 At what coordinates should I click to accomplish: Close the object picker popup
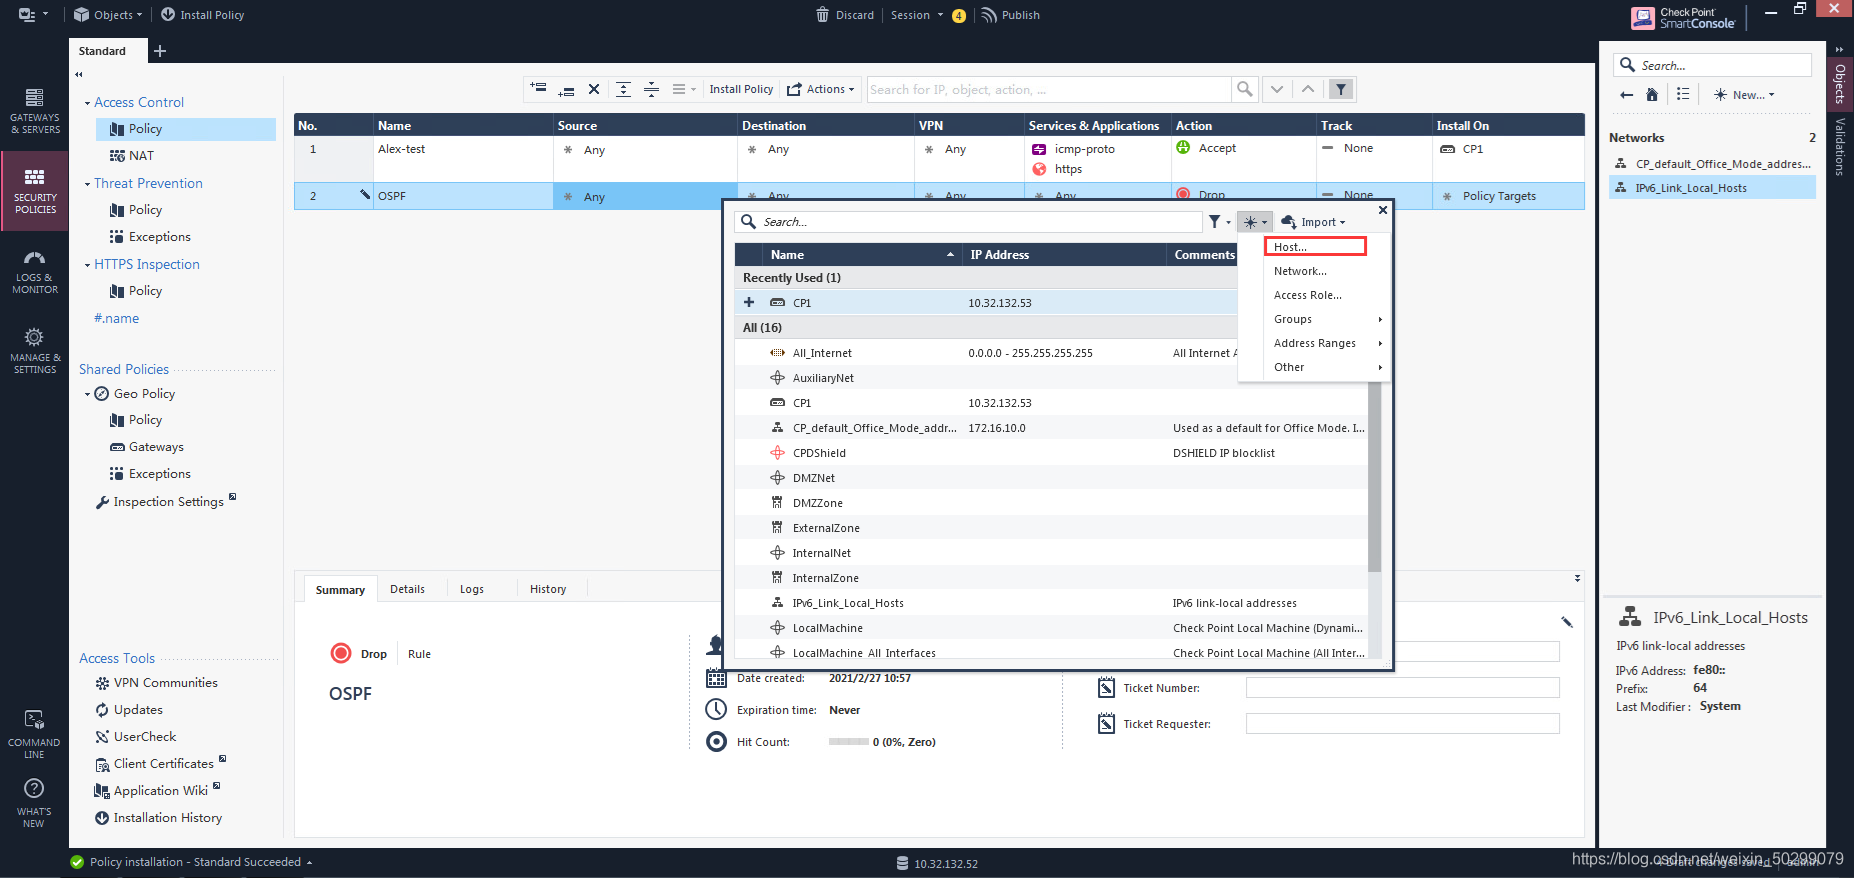click(x=1383, y=210)
